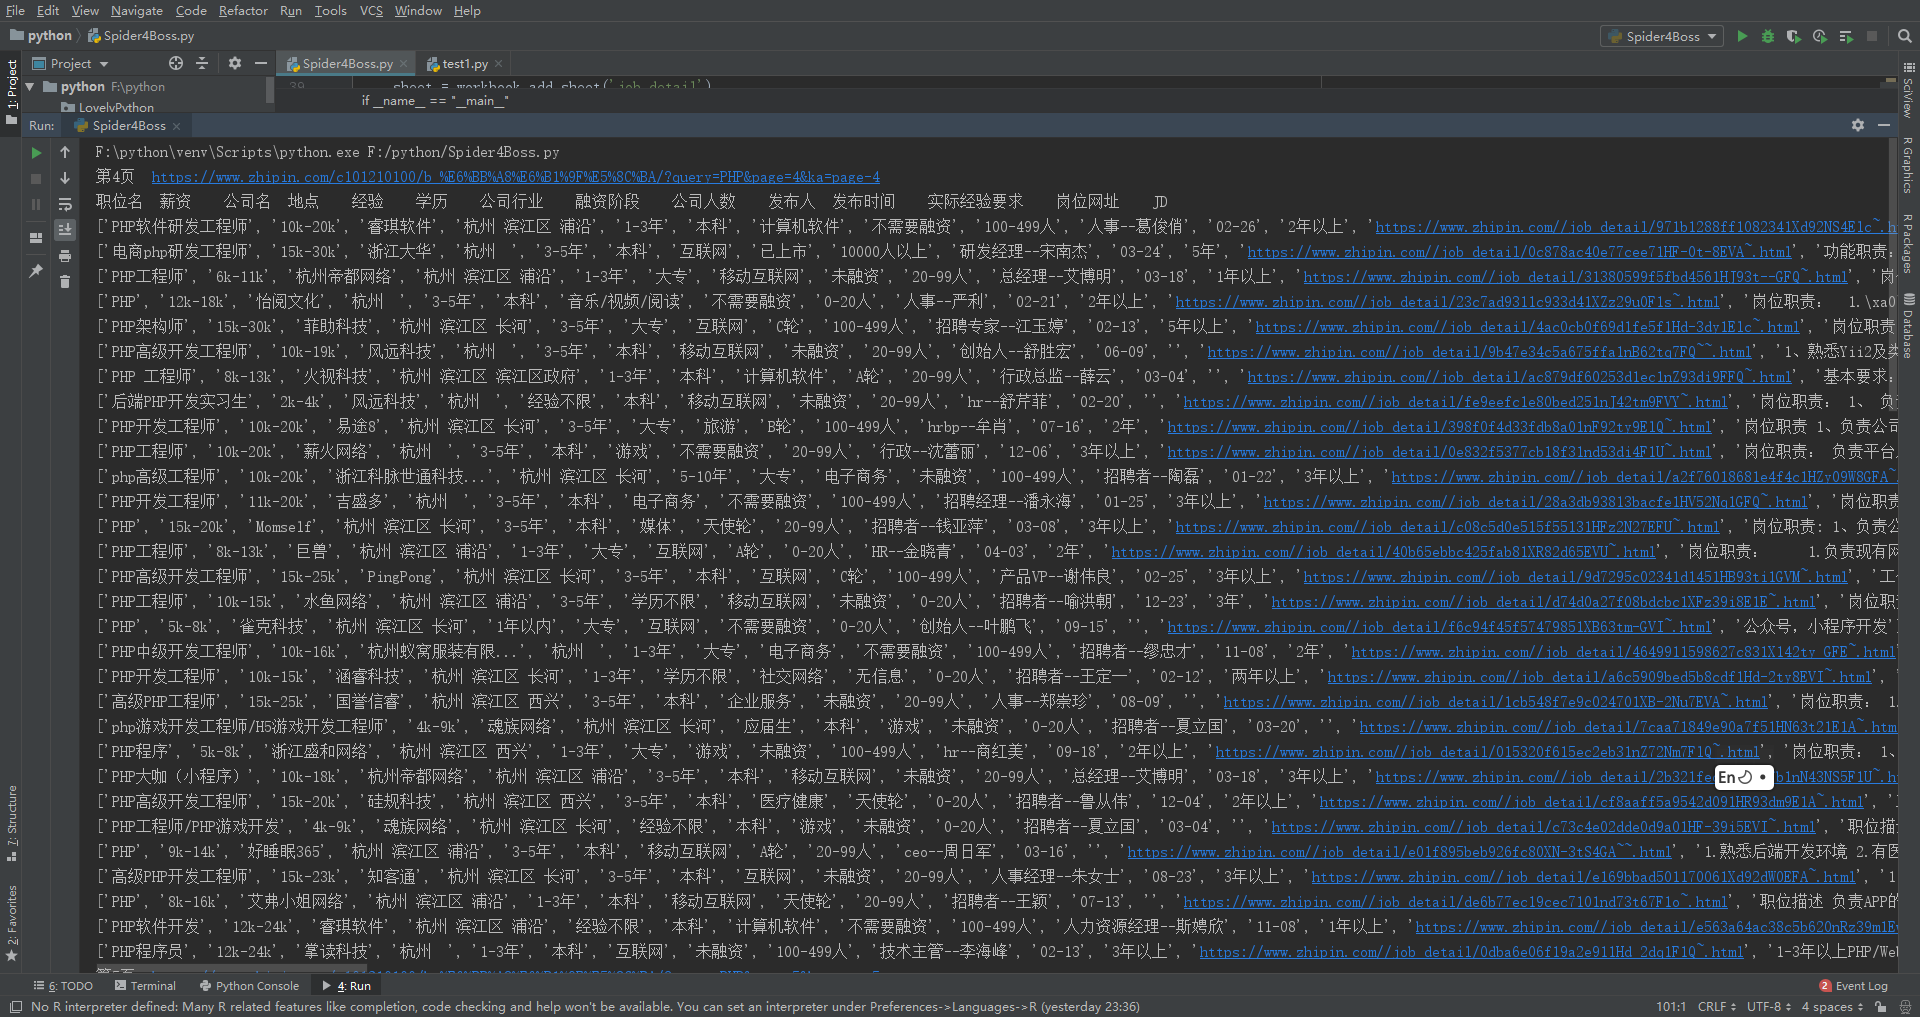
Task: Print the console output with printer icon
Action: coord(65,256)
